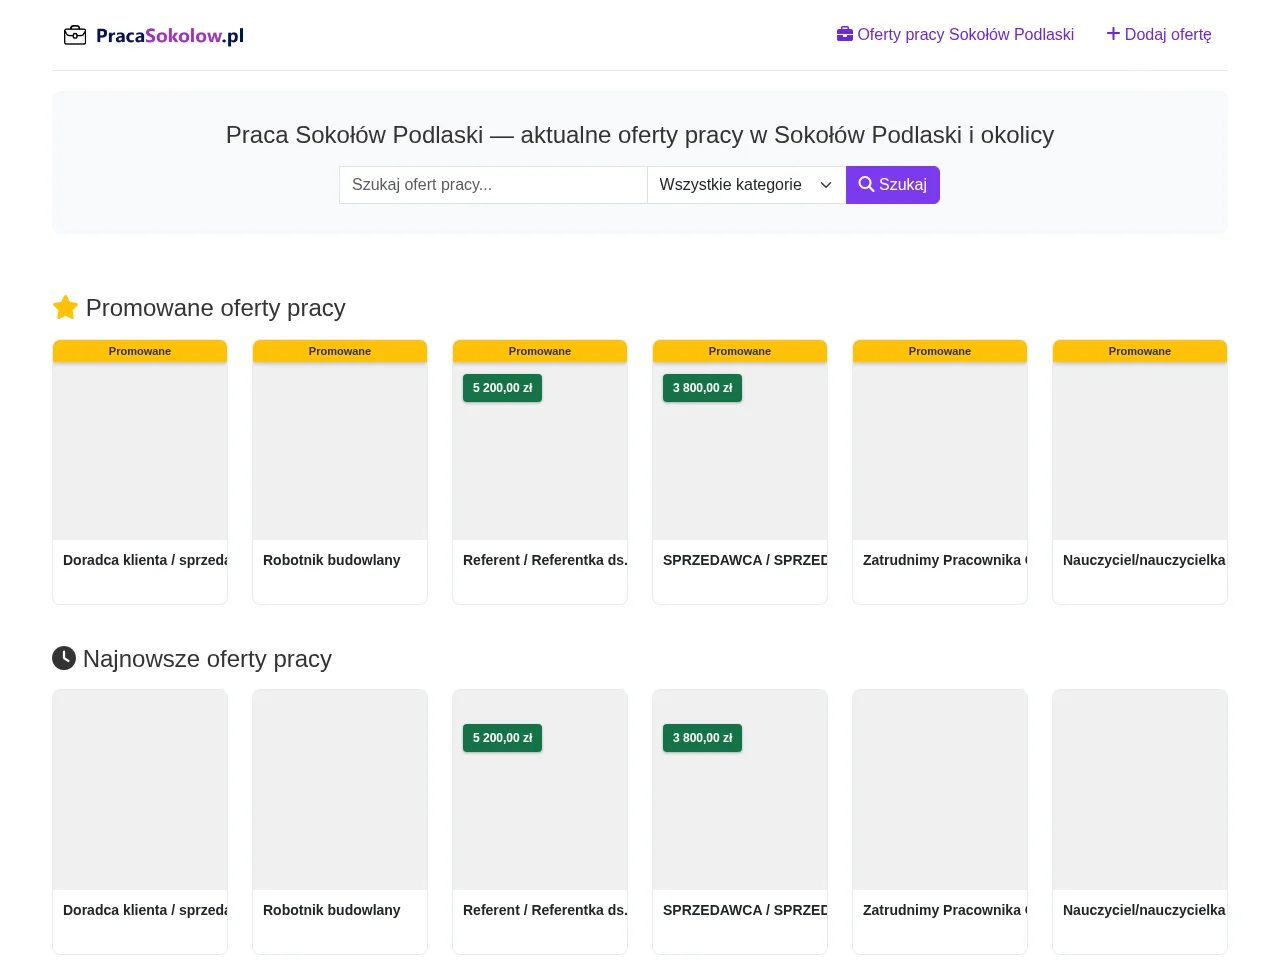Click star icon beside Promowane oferty pracy
This screenshot has width=1280, height=960.
click(65, 307)
